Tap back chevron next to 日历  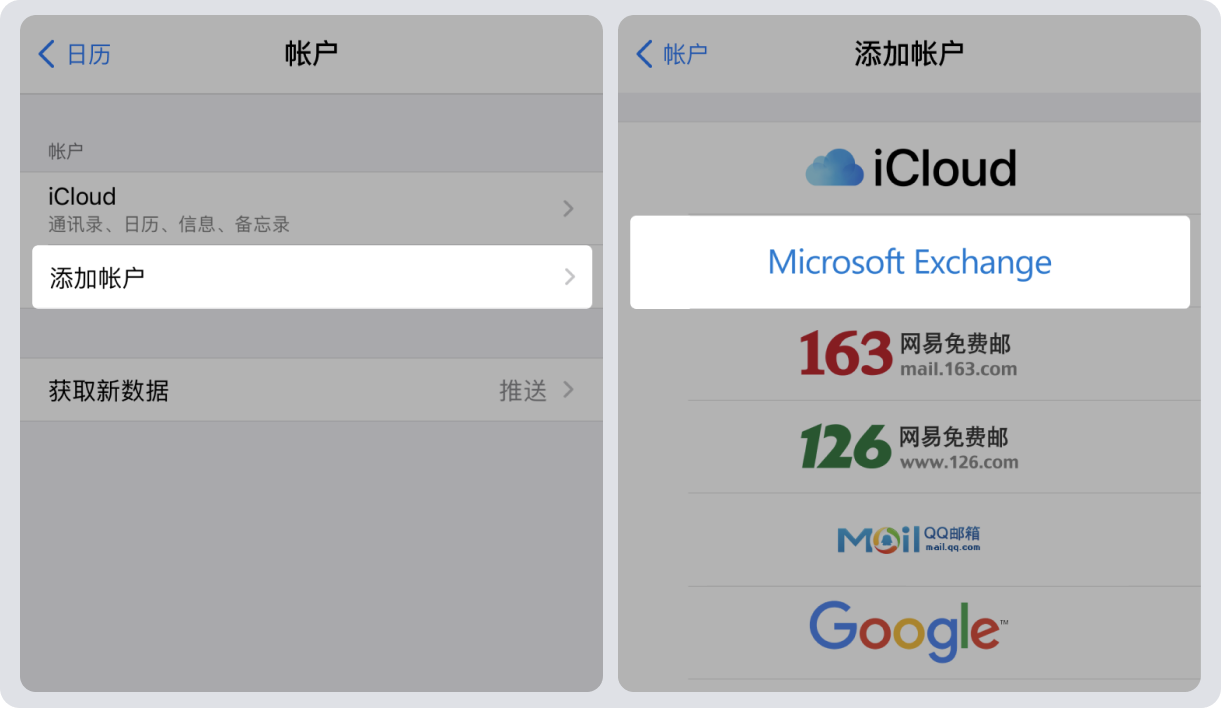point(46,54)
